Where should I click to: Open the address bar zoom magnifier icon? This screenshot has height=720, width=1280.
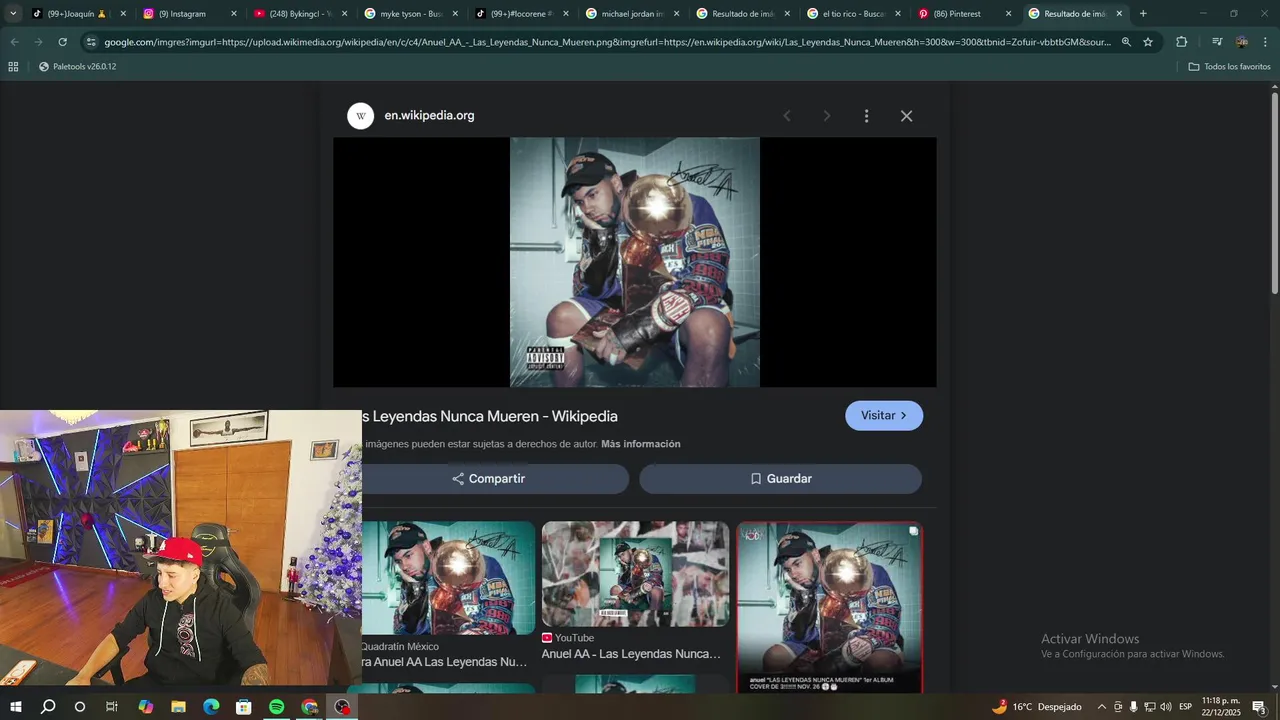click(1126, 42)
